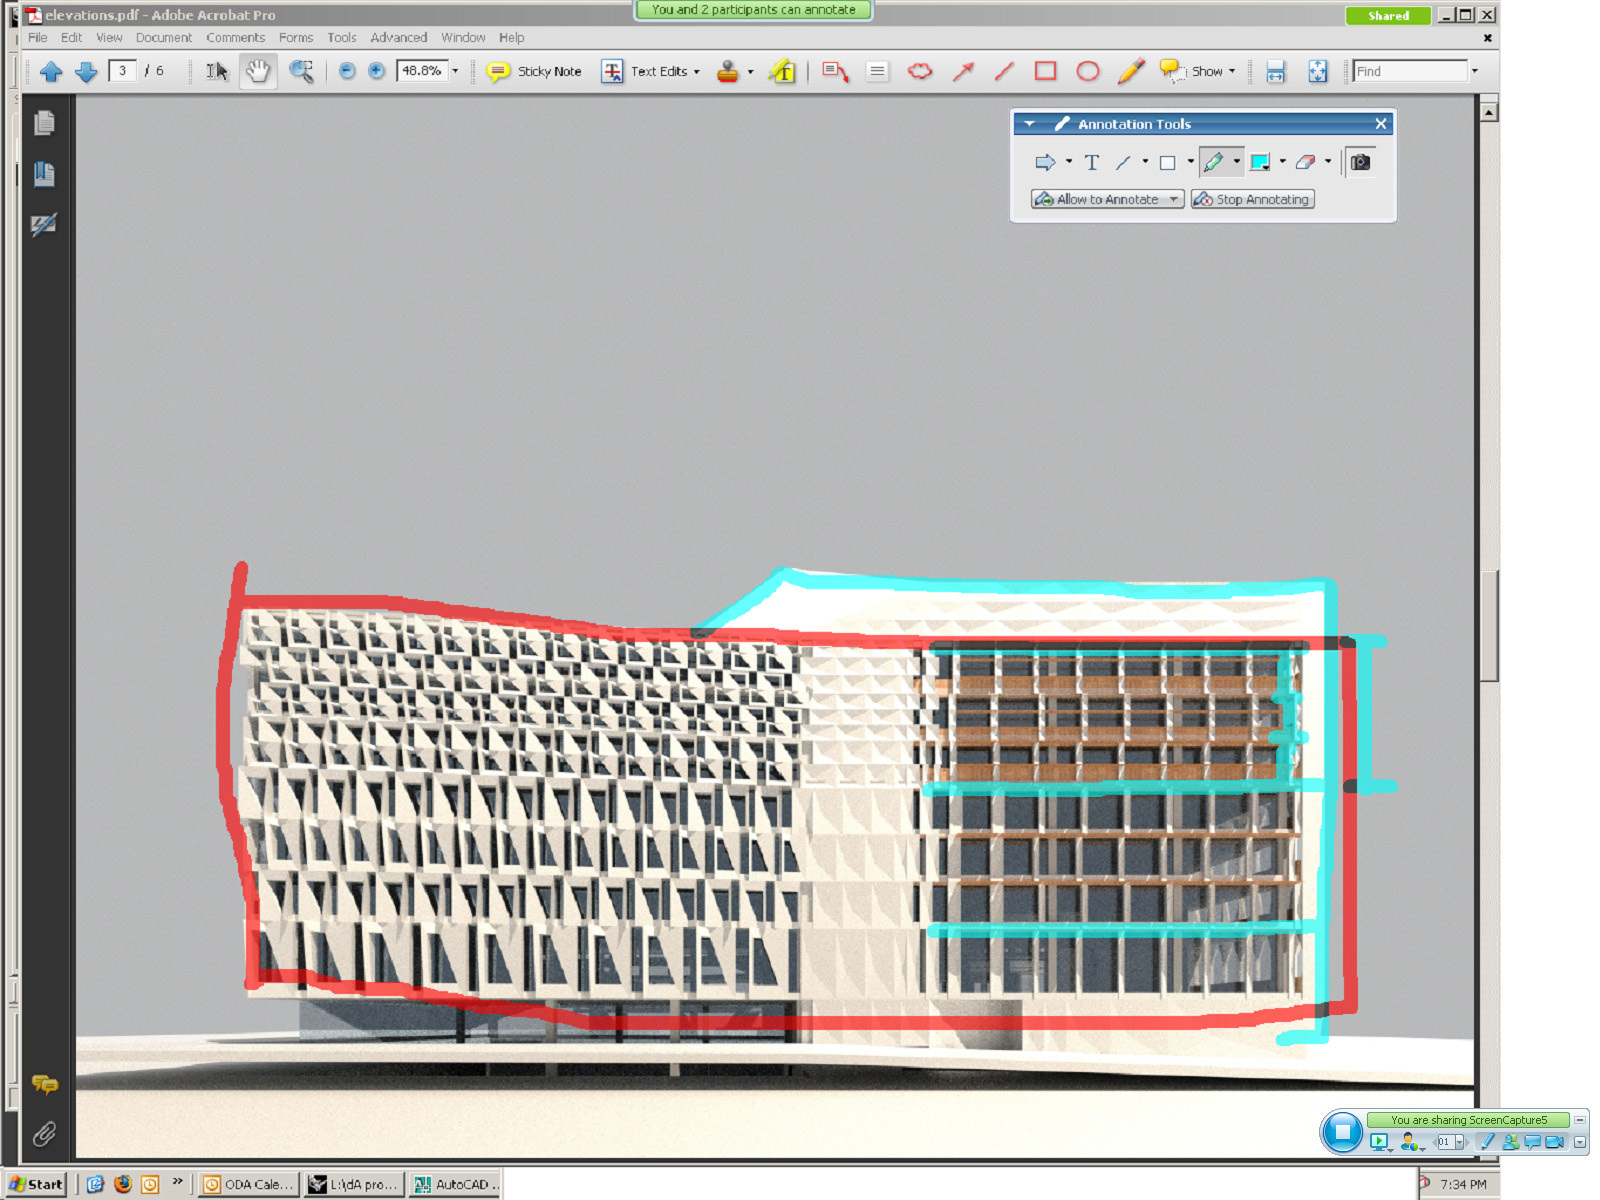Open the sharing video camera icon
Image resolution: width=1600 pixels, height=1200 pixels.
[1554, 1142]
